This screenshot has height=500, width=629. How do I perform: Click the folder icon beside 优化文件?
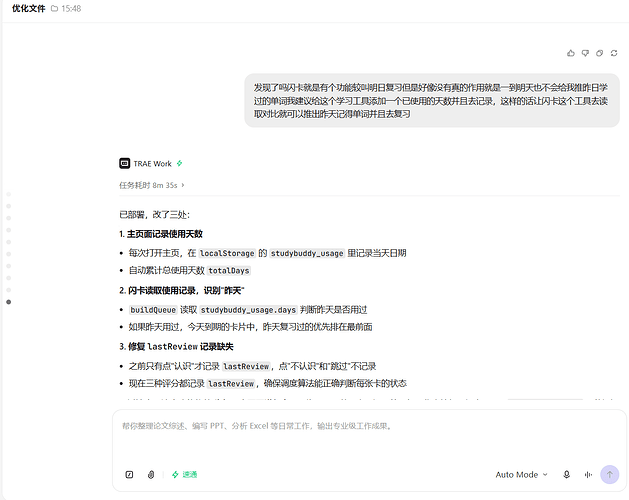point(55,8)
